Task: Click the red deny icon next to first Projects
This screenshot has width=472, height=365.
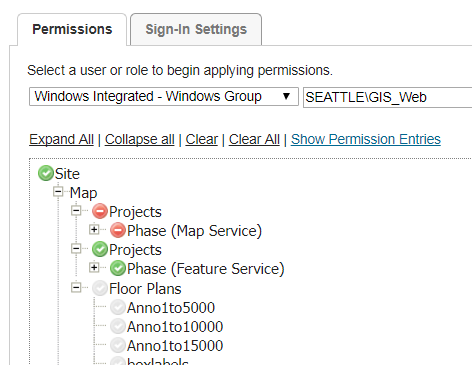Action: point(100,211)
